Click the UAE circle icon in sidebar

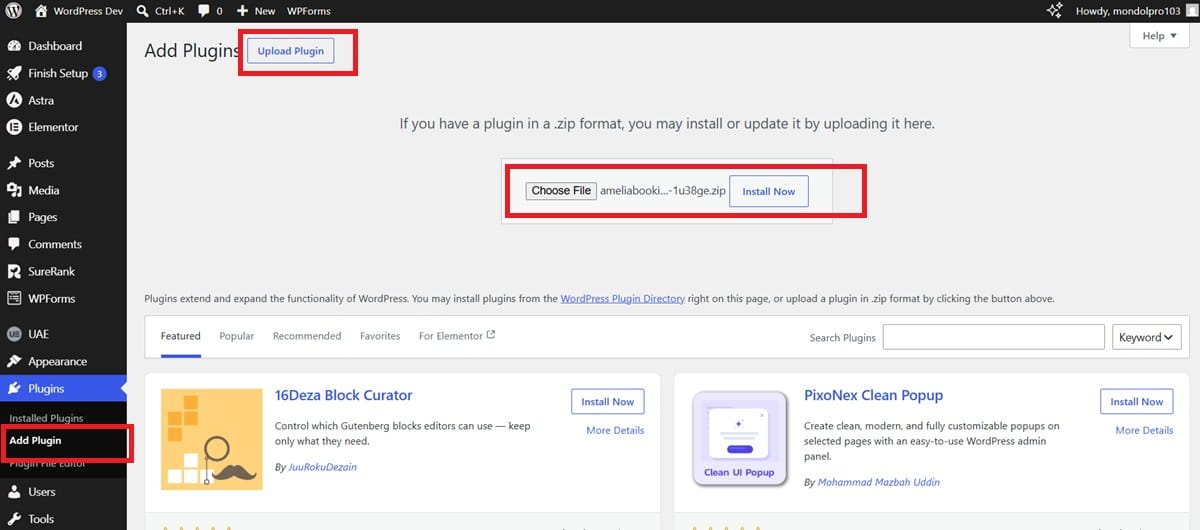[15, 334]
